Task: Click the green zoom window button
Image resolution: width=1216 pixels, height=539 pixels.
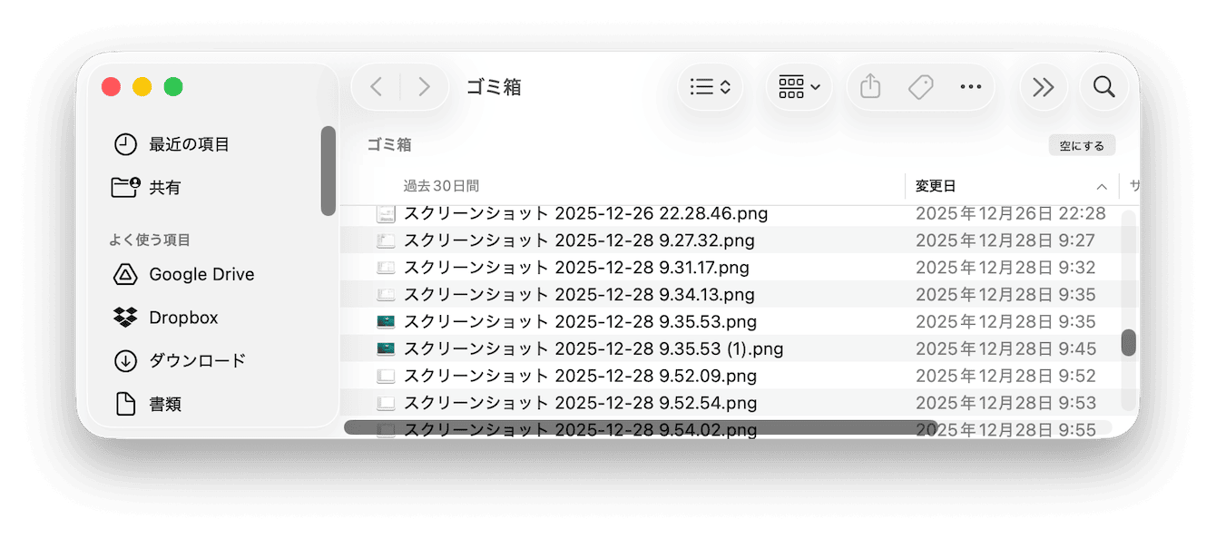Action: pos(173,87)
